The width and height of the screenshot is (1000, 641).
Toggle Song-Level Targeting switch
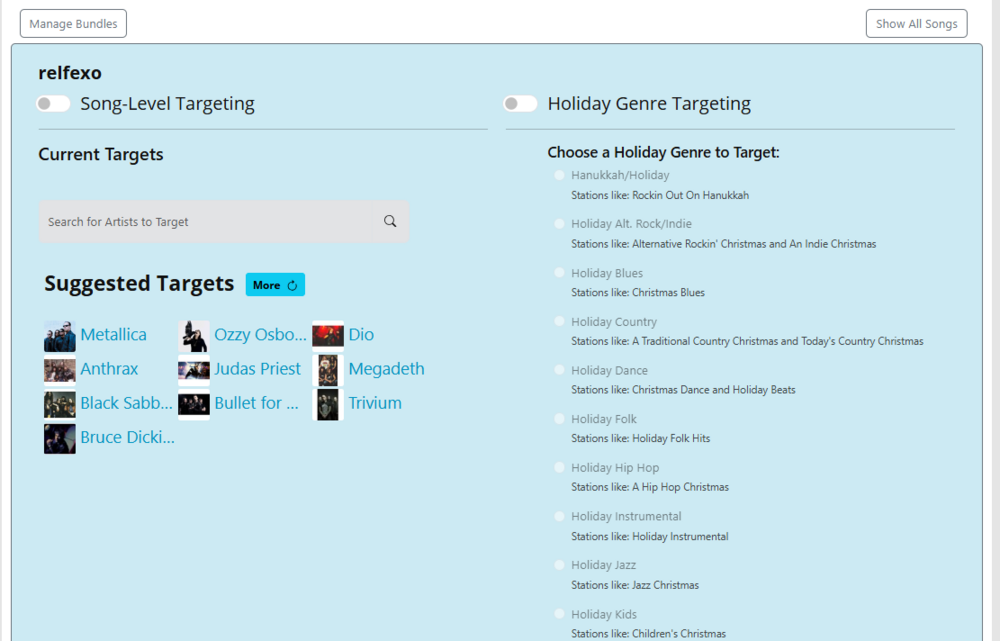point(53,103)
